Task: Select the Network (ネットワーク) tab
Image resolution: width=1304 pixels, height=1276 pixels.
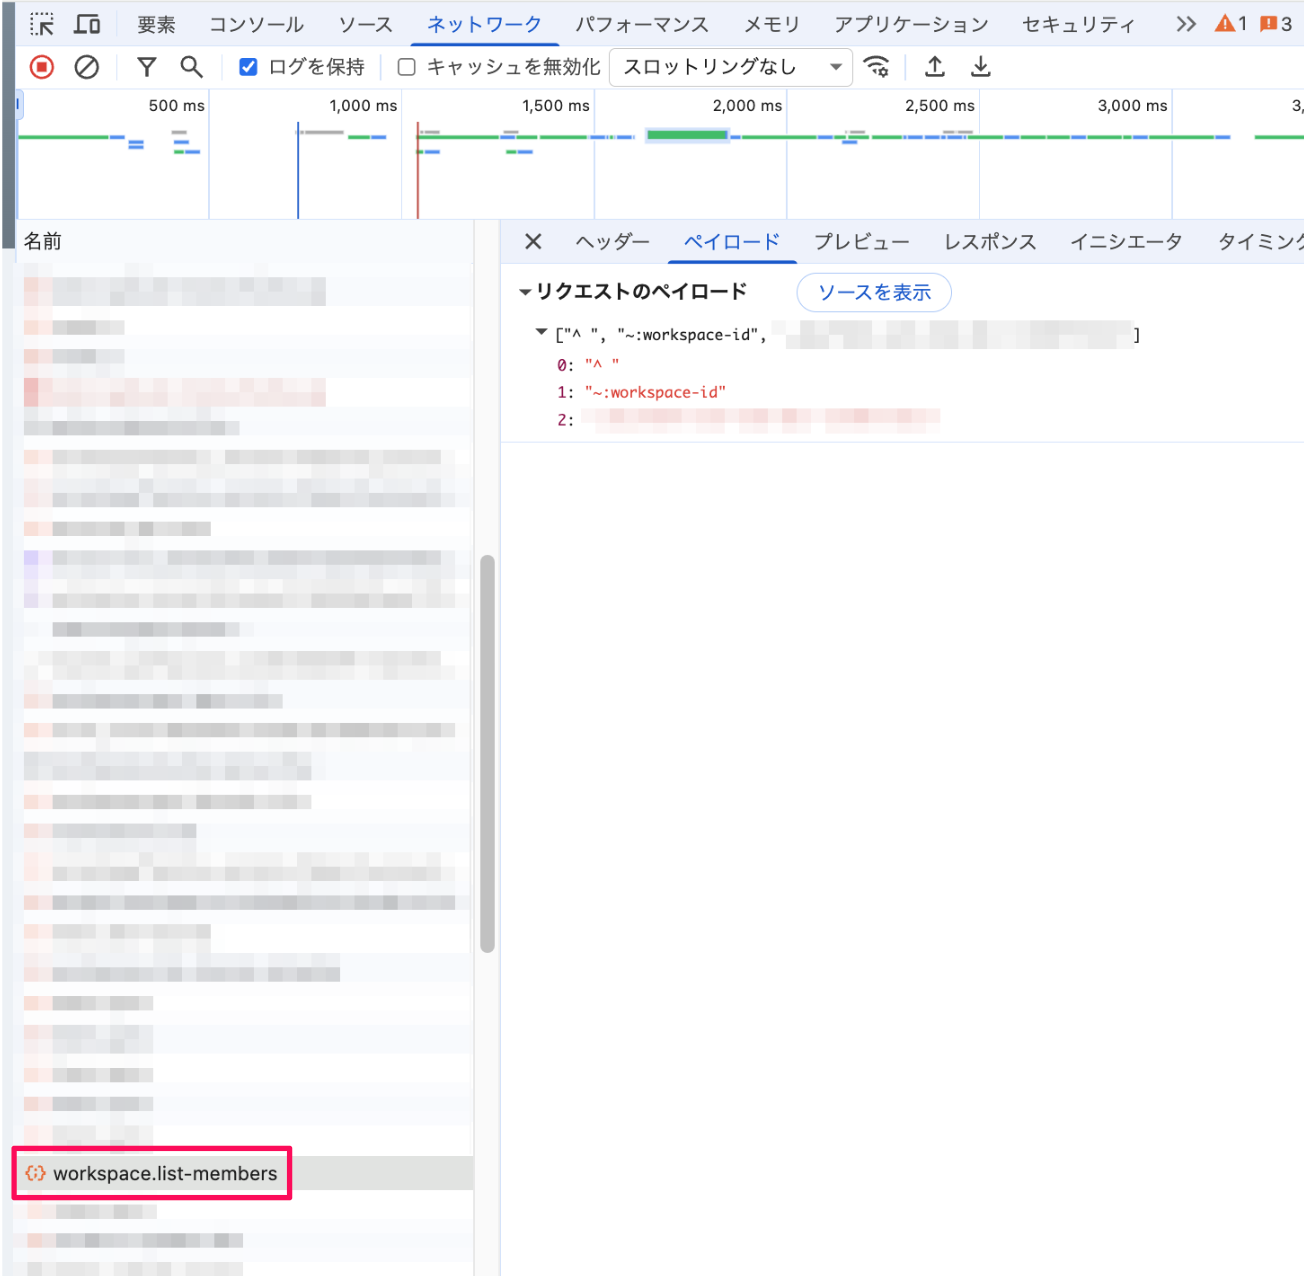Action: click(x=484, y=24)
